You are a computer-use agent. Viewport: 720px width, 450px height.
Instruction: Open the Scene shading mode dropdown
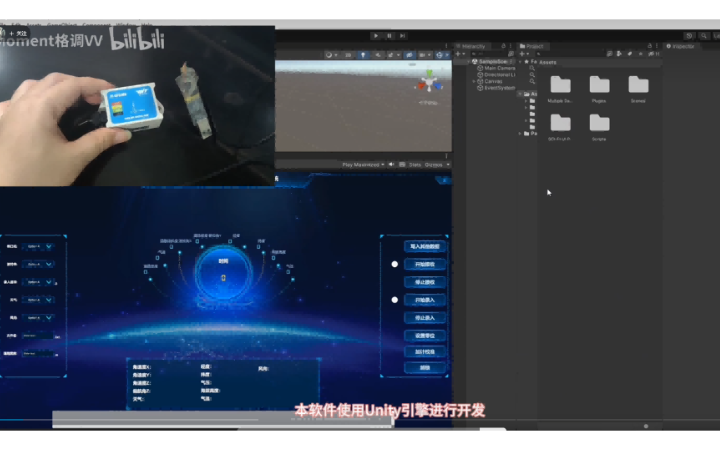pos(331,55)
